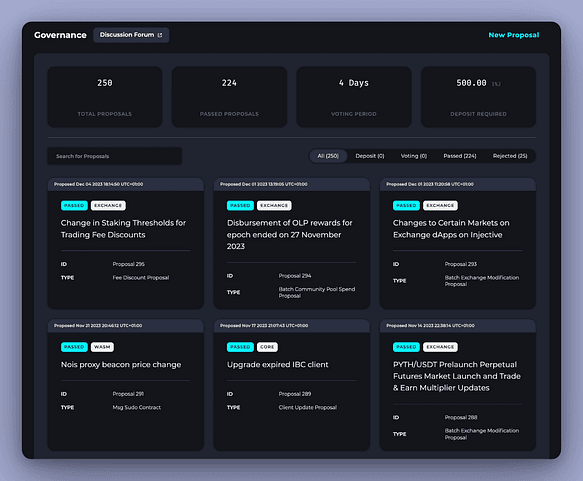Open Nois proxy beacon price change proposal

coord(126,385)
